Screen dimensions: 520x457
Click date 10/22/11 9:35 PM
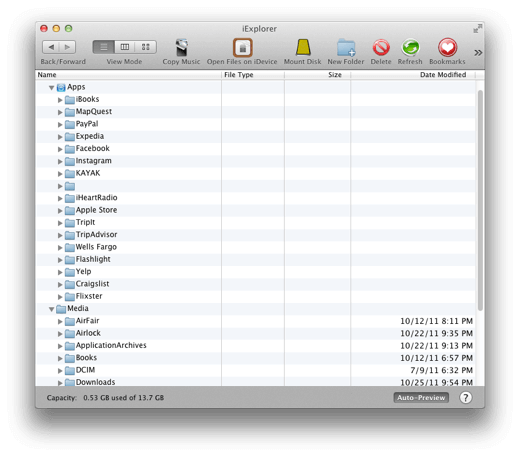436,333
